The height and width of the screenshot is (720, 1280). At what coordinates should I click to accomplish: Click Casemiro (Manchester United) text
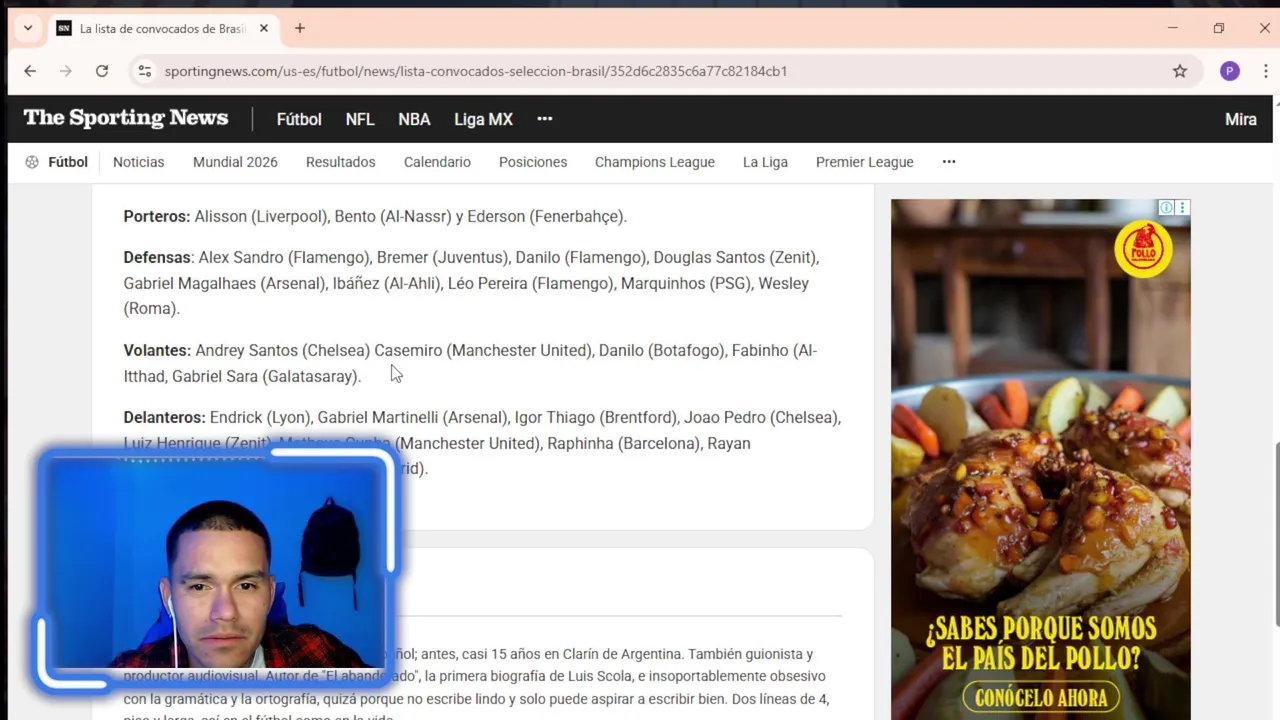point(484,350)
